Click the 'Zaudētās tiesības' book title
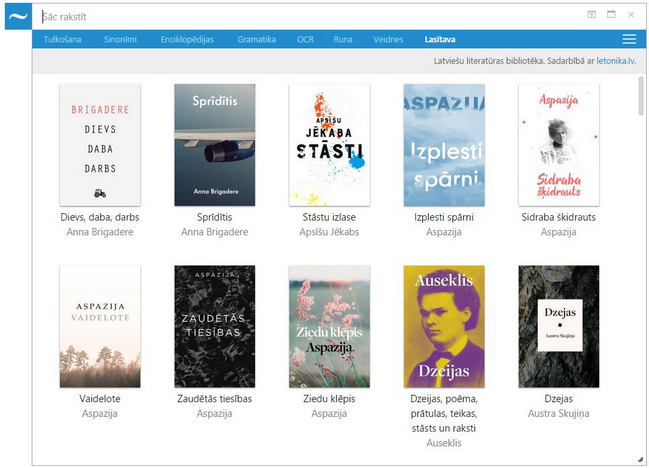This screenshot has height=468, width=649. click(x=214, y=399)
